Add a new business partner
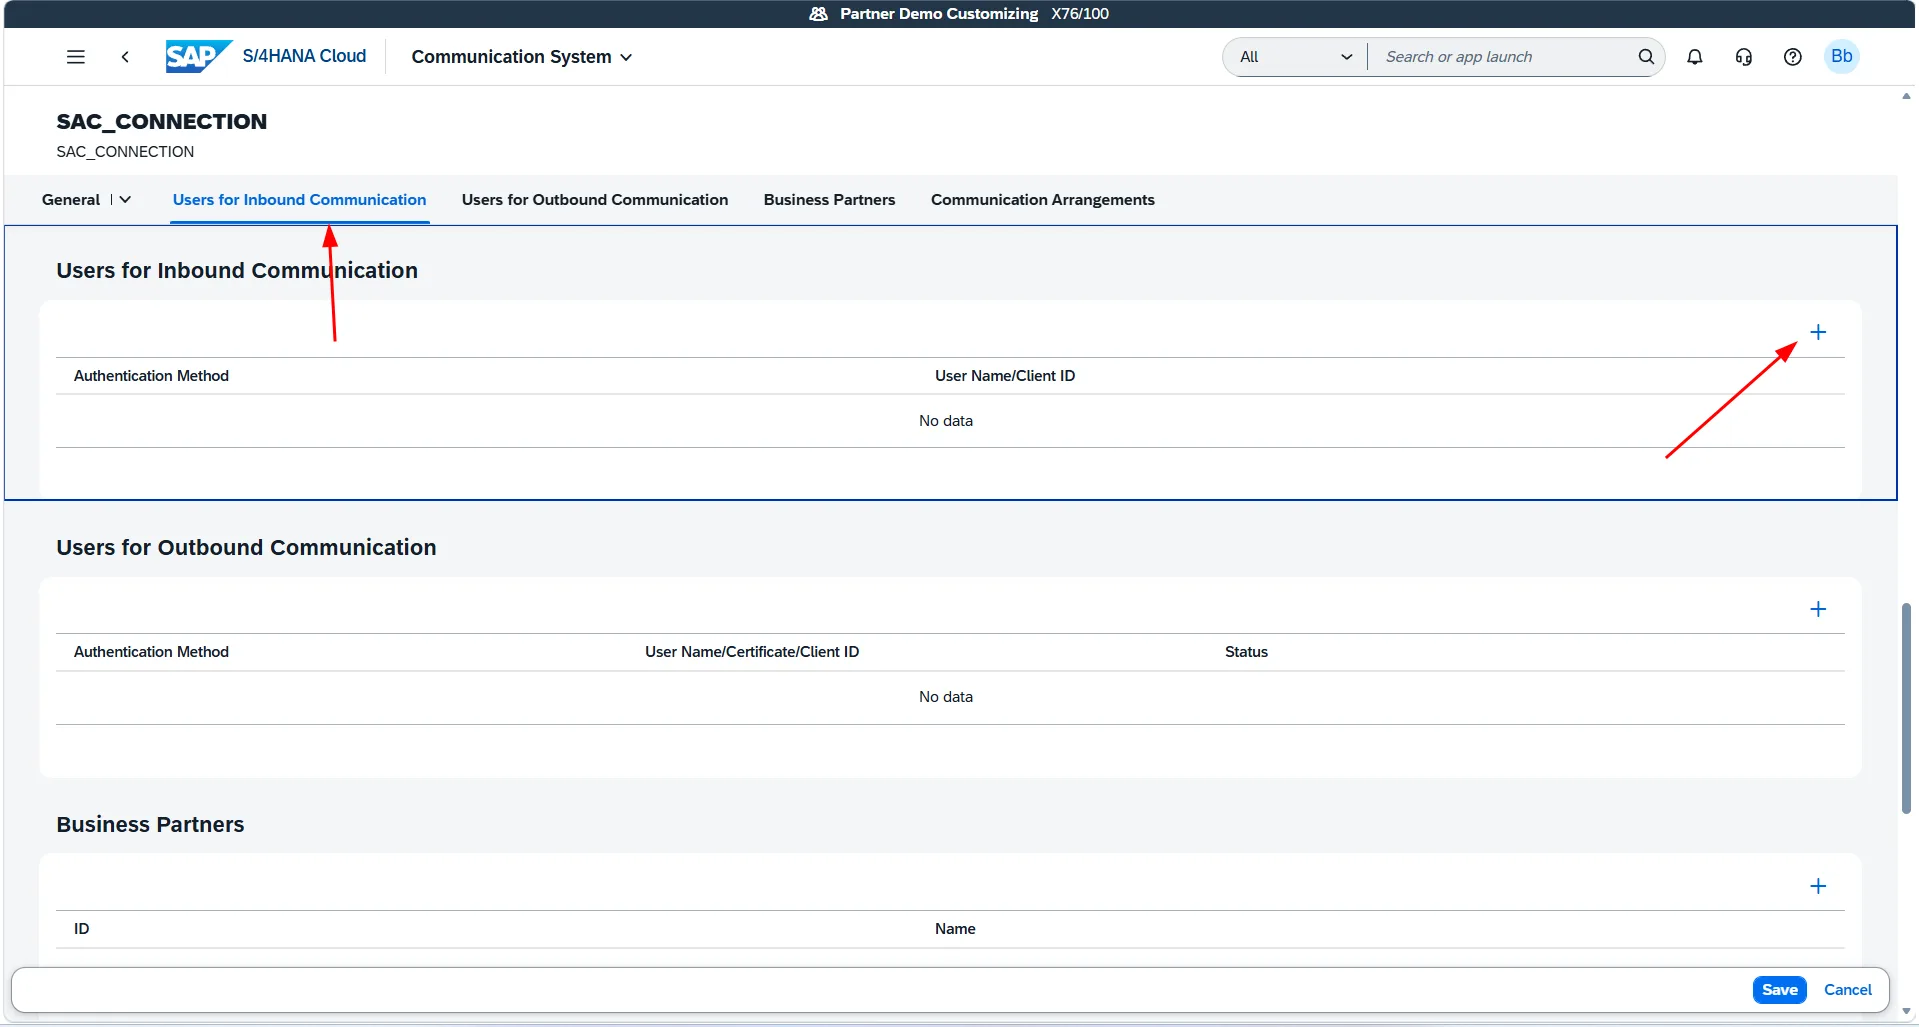The height and width of the screenshot is (1027, 1919). point(1818,886)
